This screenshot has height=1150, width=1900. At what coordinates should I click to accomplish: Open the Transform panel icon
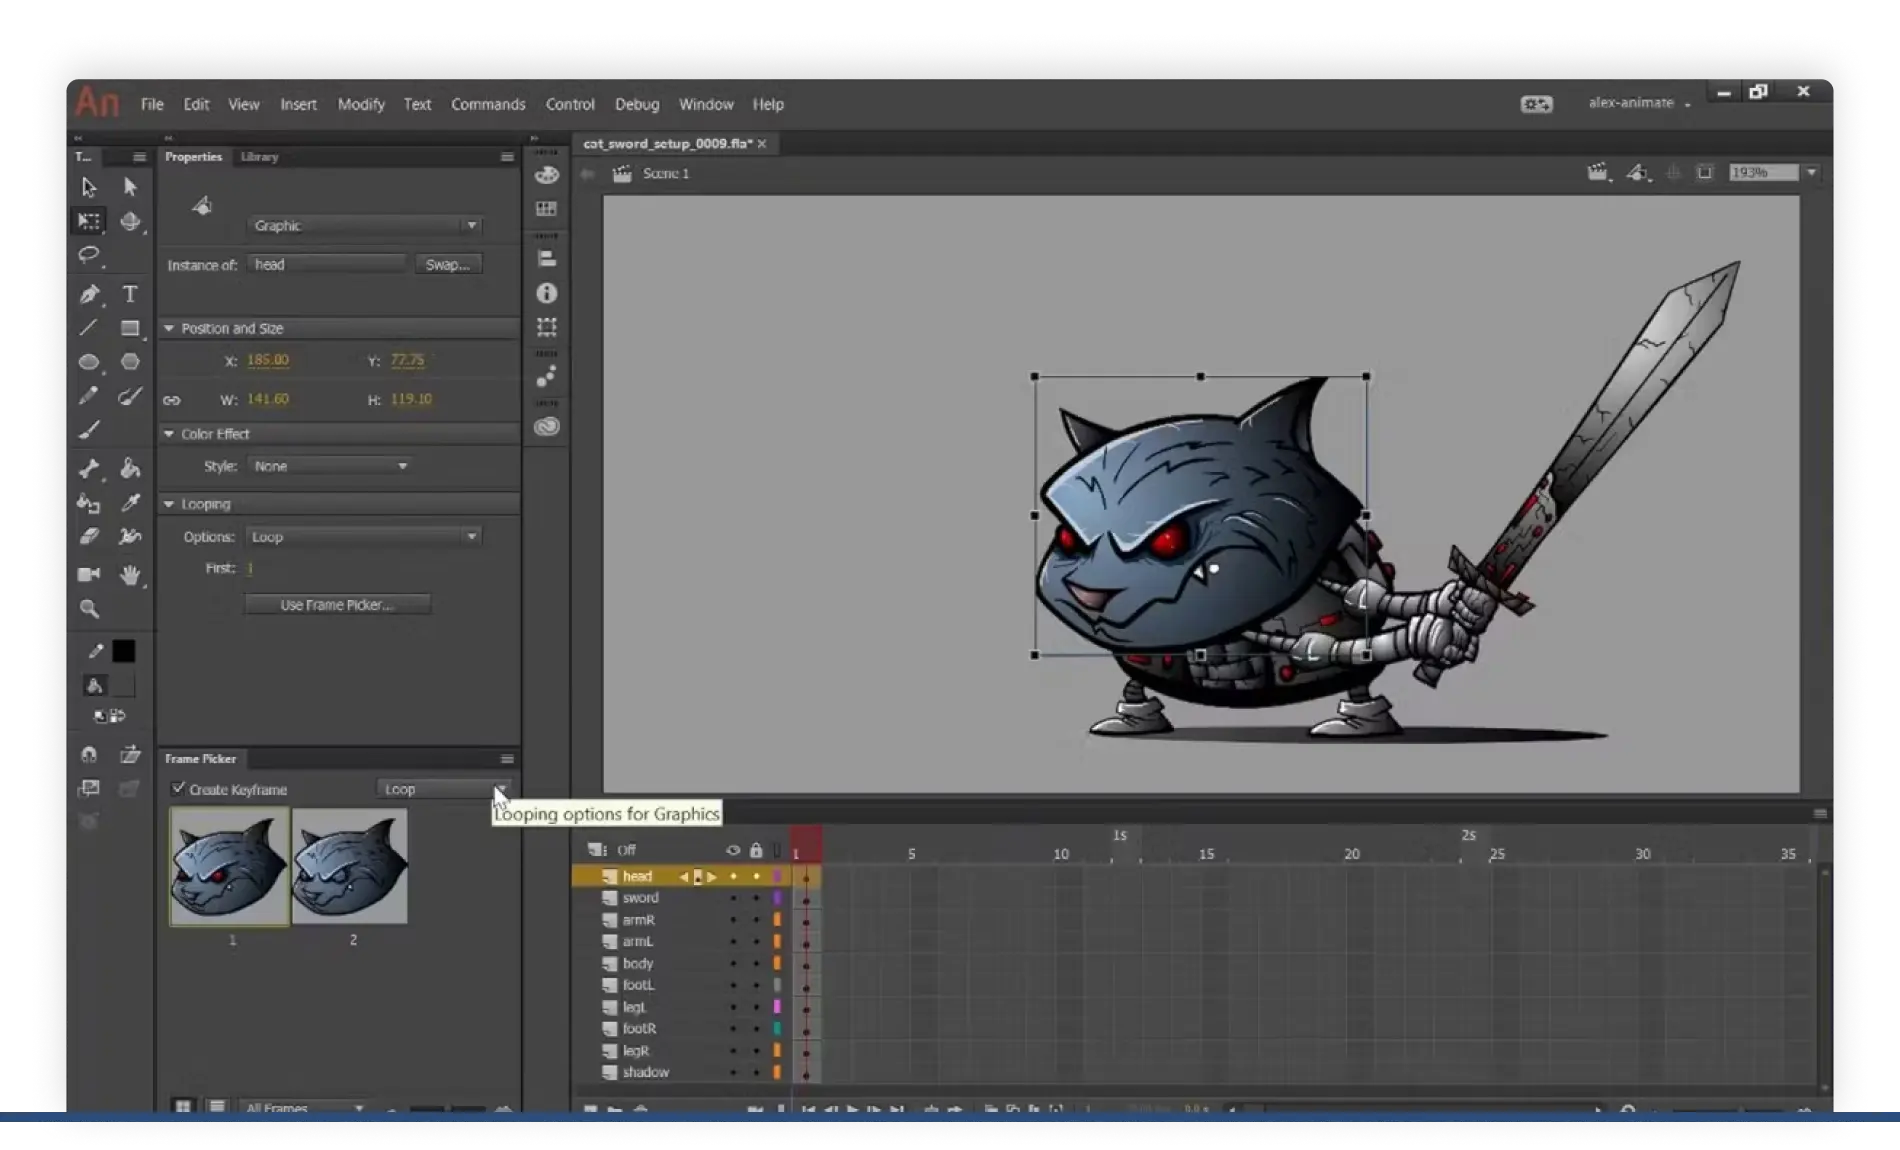(x=546, y=327)
